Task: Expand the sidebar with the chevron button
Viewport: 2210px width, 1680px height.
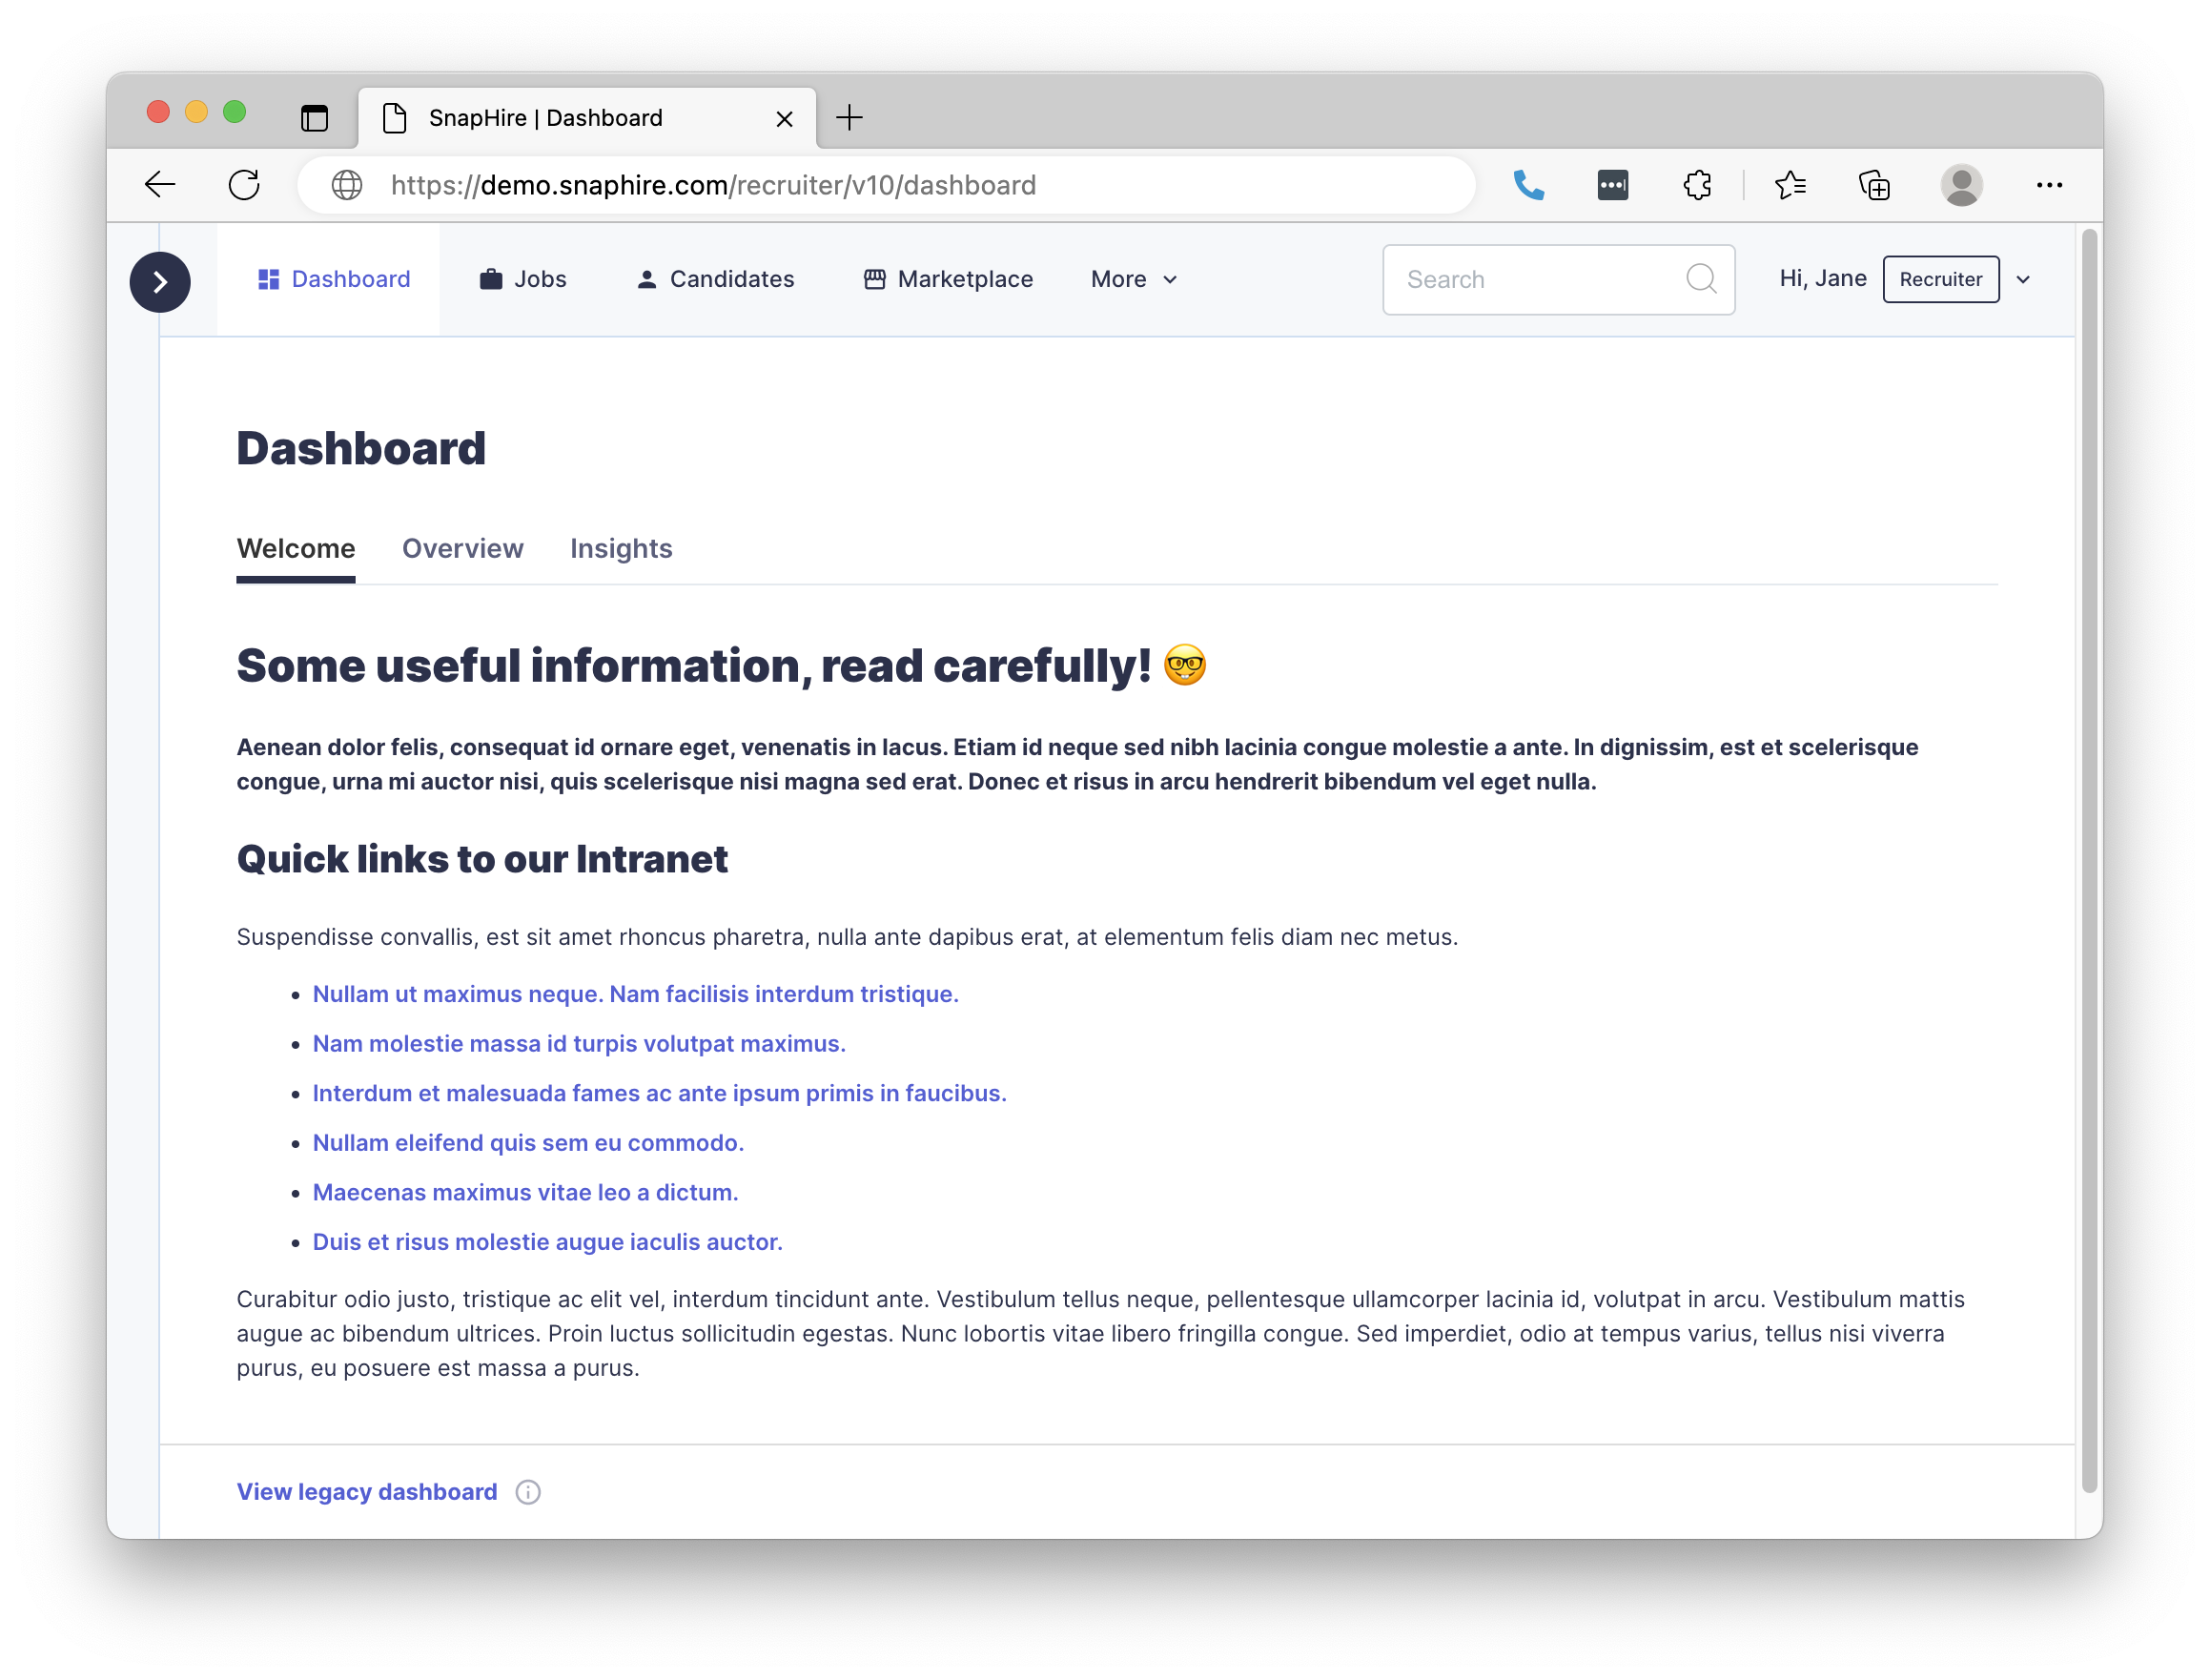Action: click(160, 282)
